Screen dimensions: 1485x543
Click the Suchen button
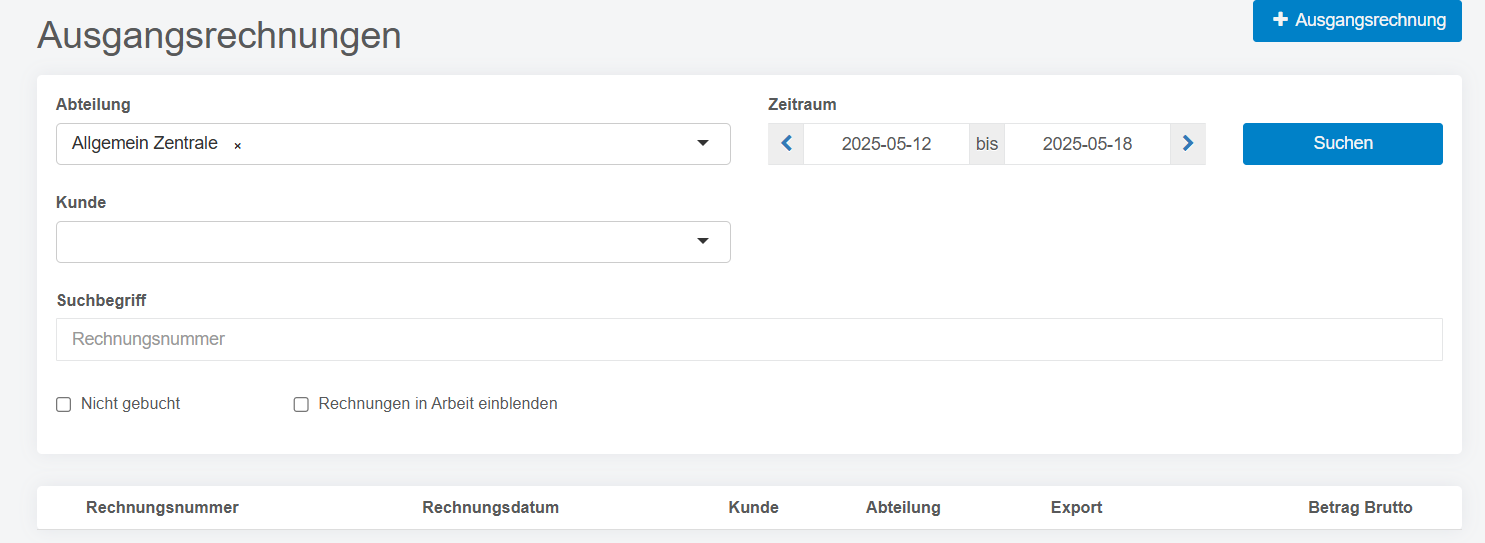1342,144
